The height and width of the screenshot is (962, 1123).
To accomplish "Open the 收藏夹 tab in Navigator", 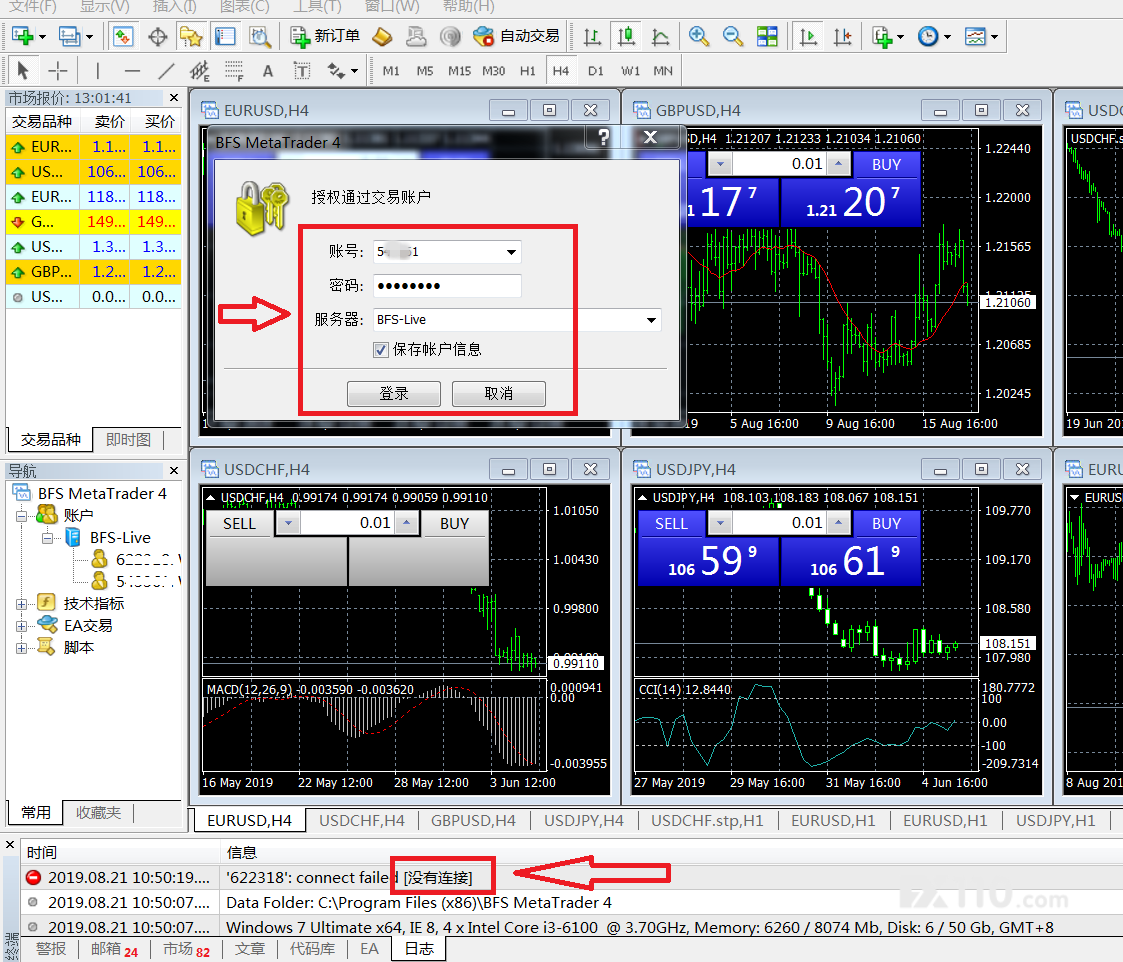I will [98, 812].
